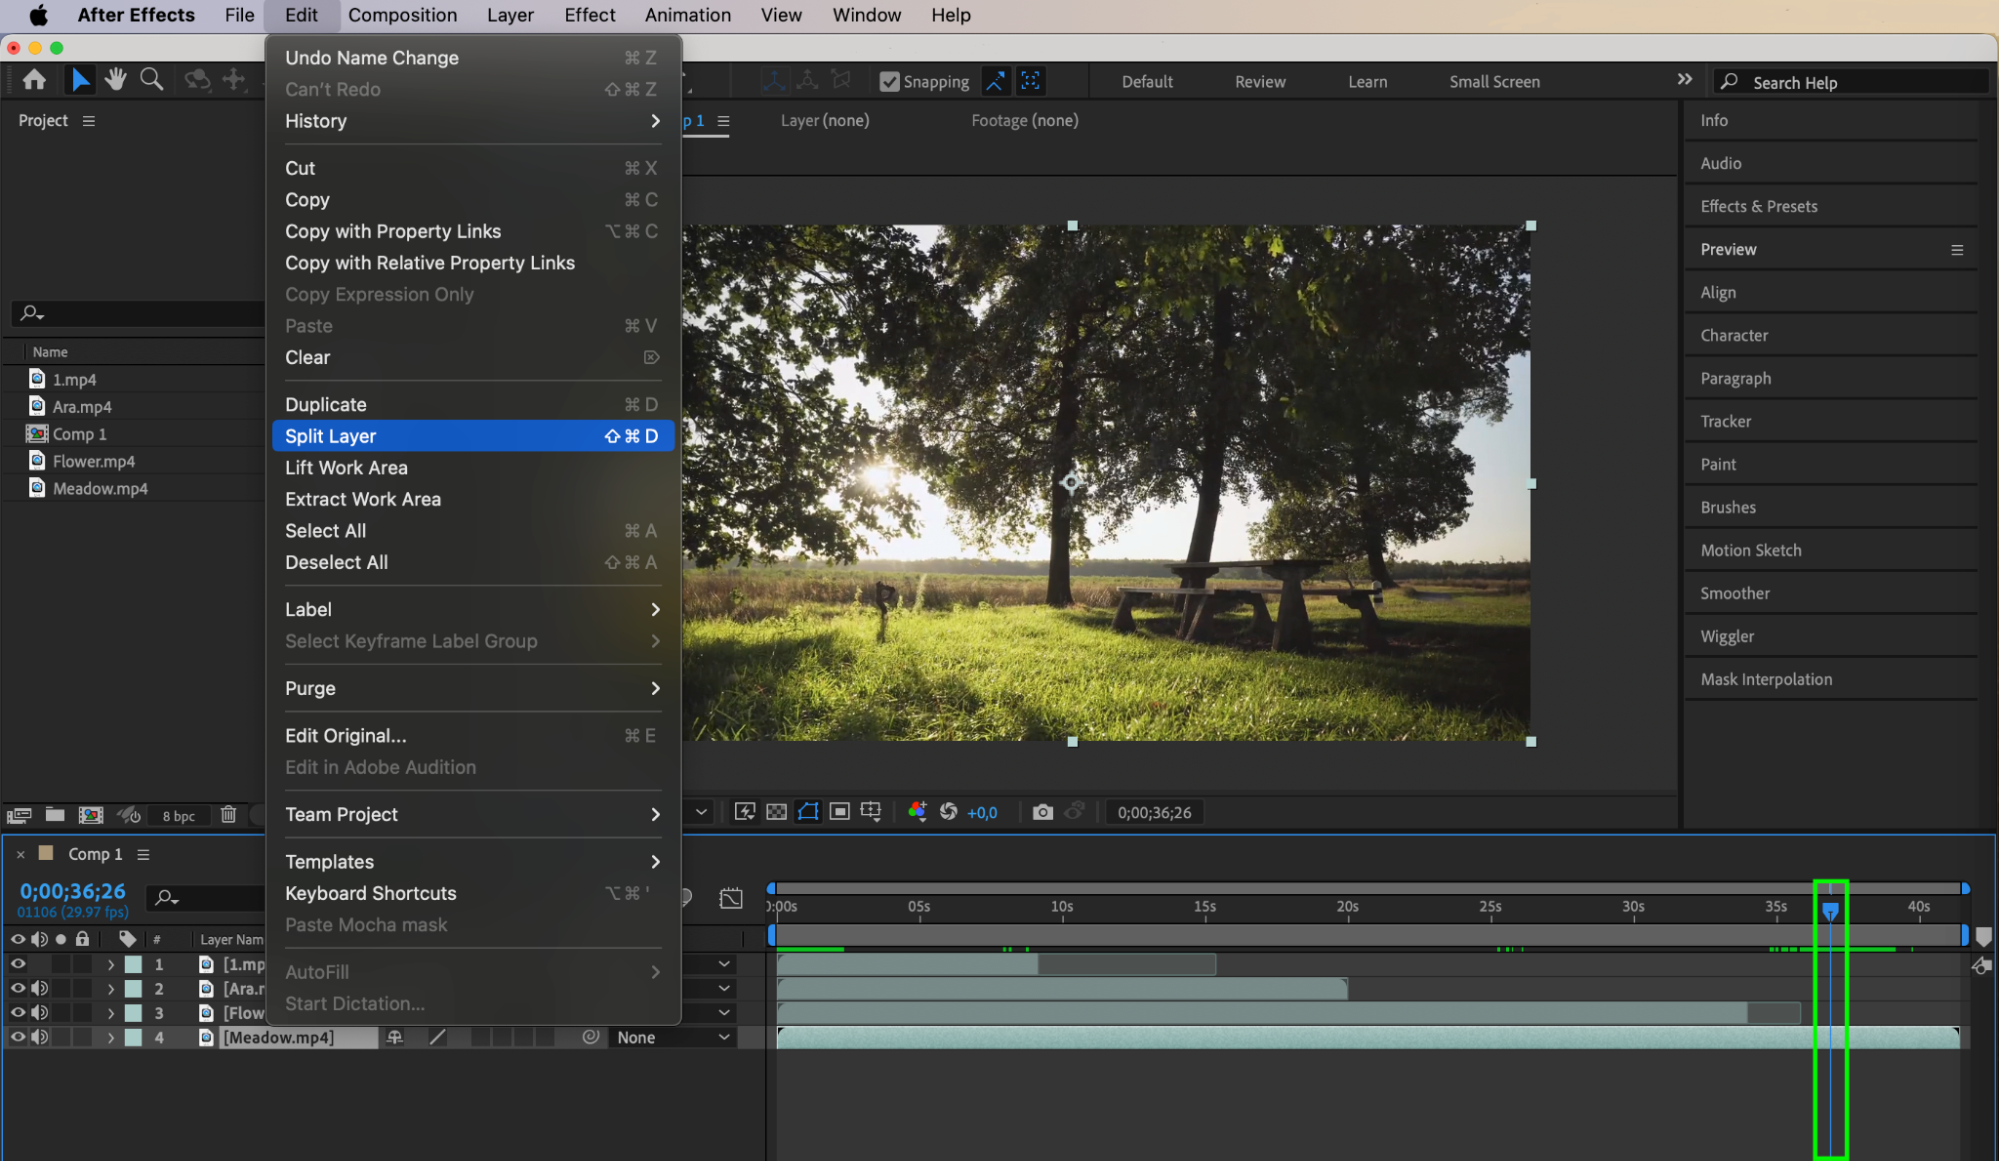
Task: Select the Zoom magnifier tool
Action: pos(151,80)
